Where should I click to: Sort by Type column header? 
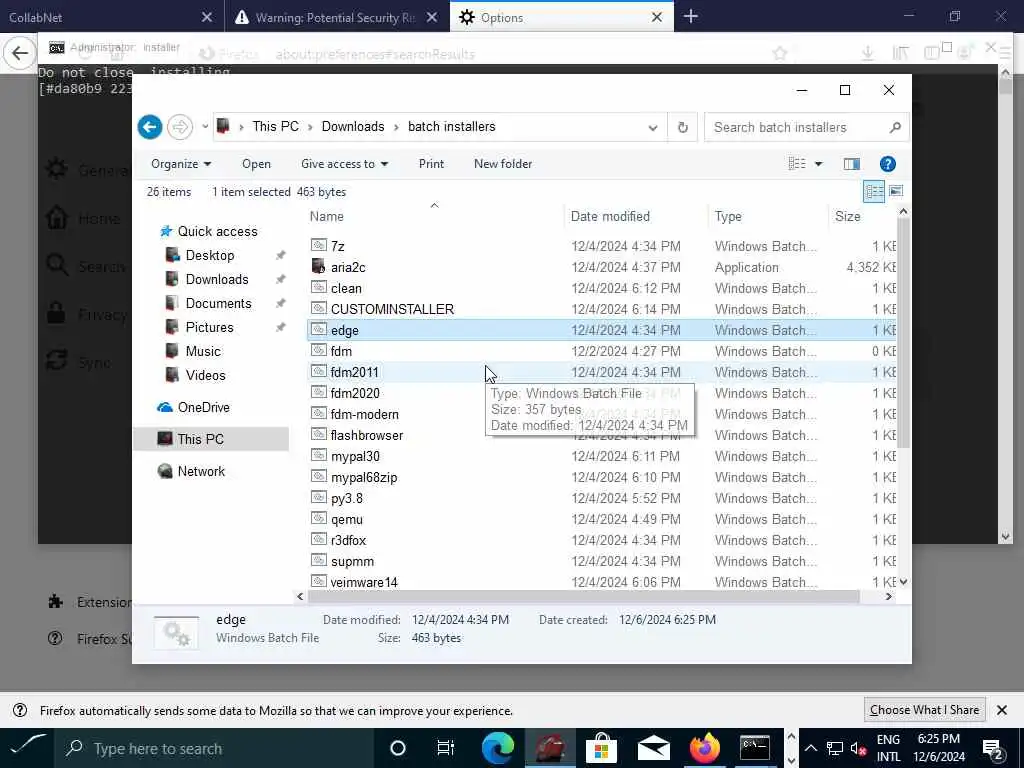tap(767, 216)
